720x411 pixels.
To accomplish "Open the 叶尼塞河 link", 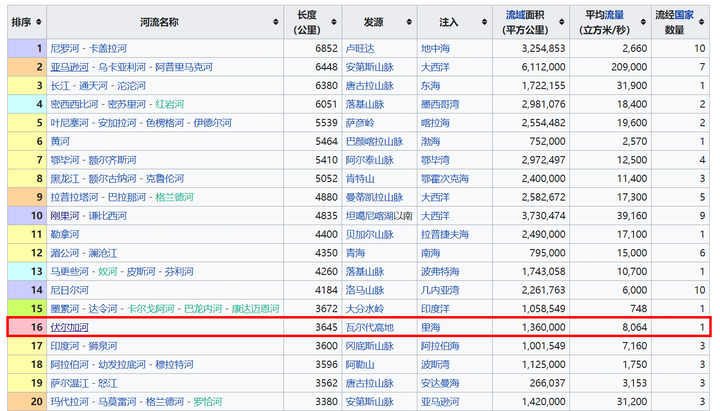I will click(x=69, y=123).
